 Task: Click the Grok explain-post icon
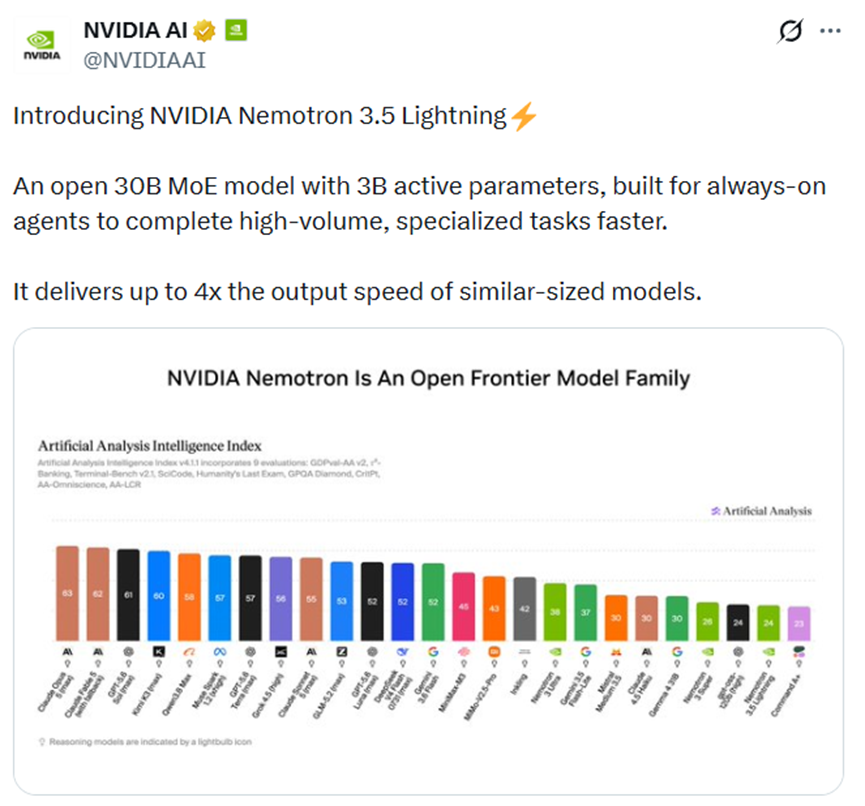[x=790, y=31]
